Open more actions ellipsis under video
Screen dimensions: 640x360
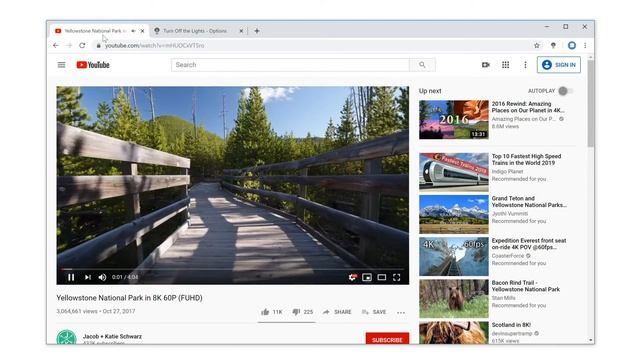tap(401, 312)
